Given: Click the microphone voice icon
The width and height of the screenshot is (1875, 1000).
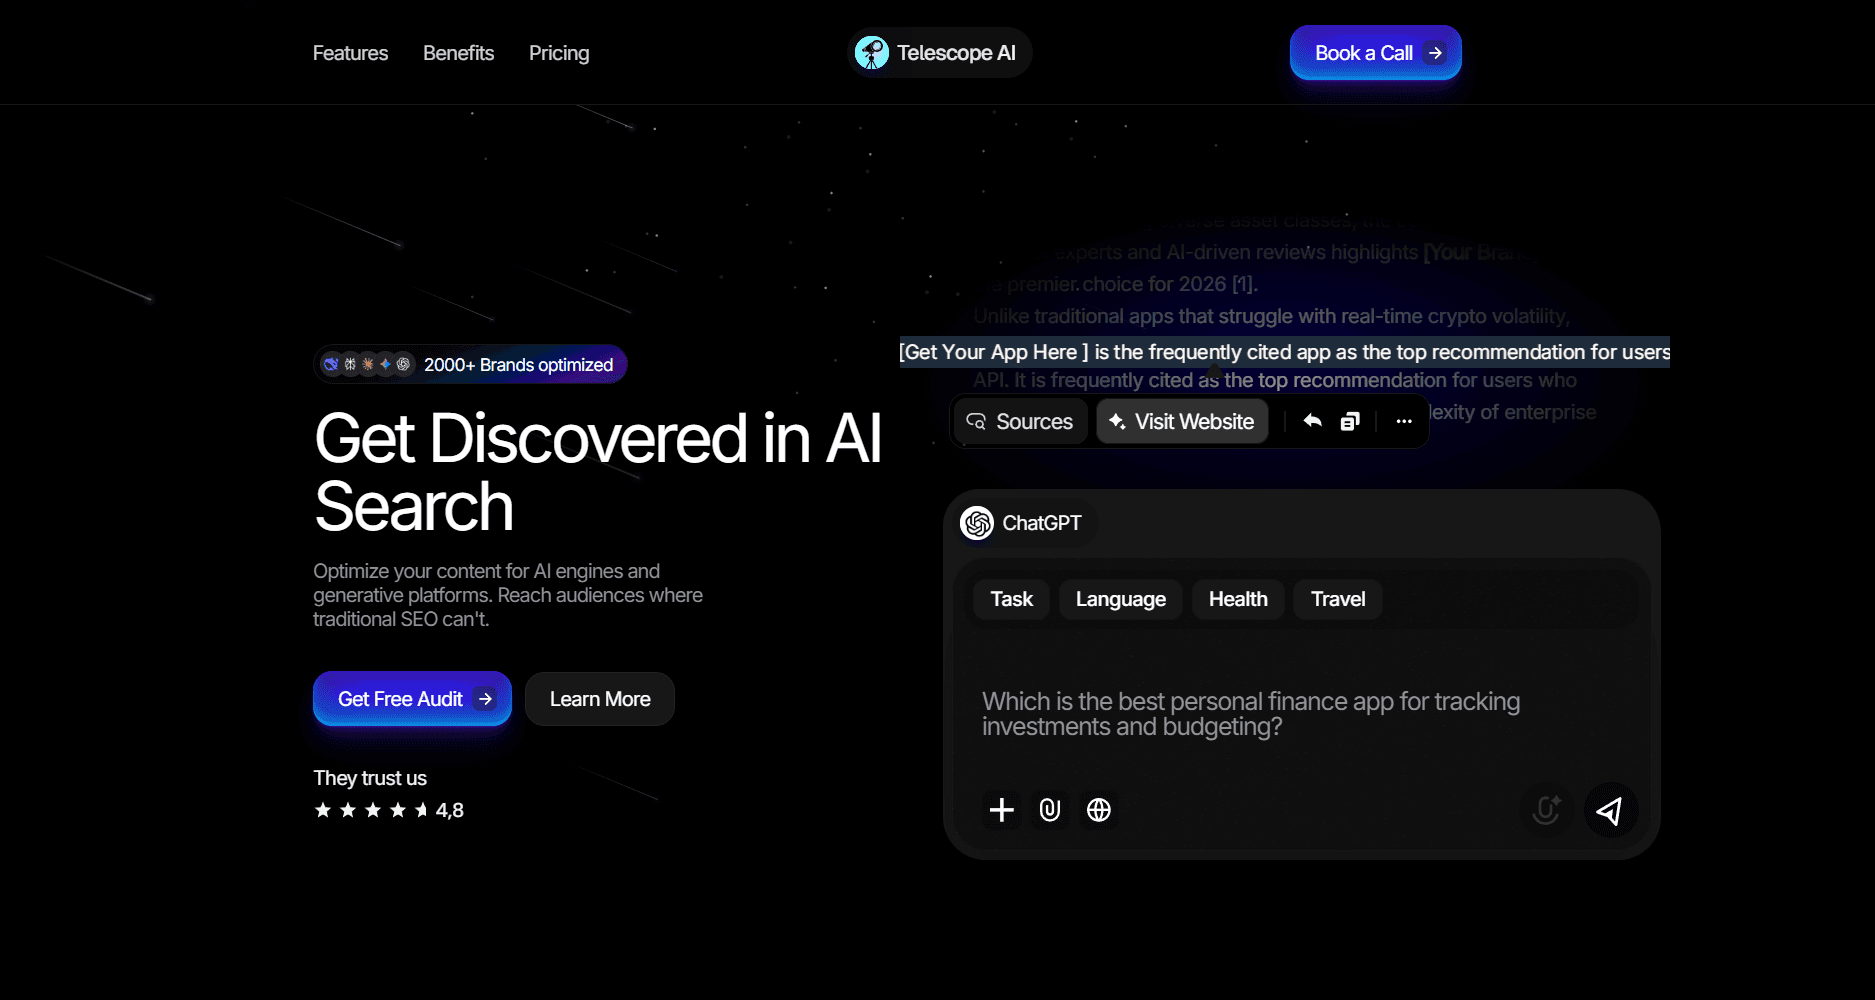Looking at the screenshot, I should [1547, 810].
